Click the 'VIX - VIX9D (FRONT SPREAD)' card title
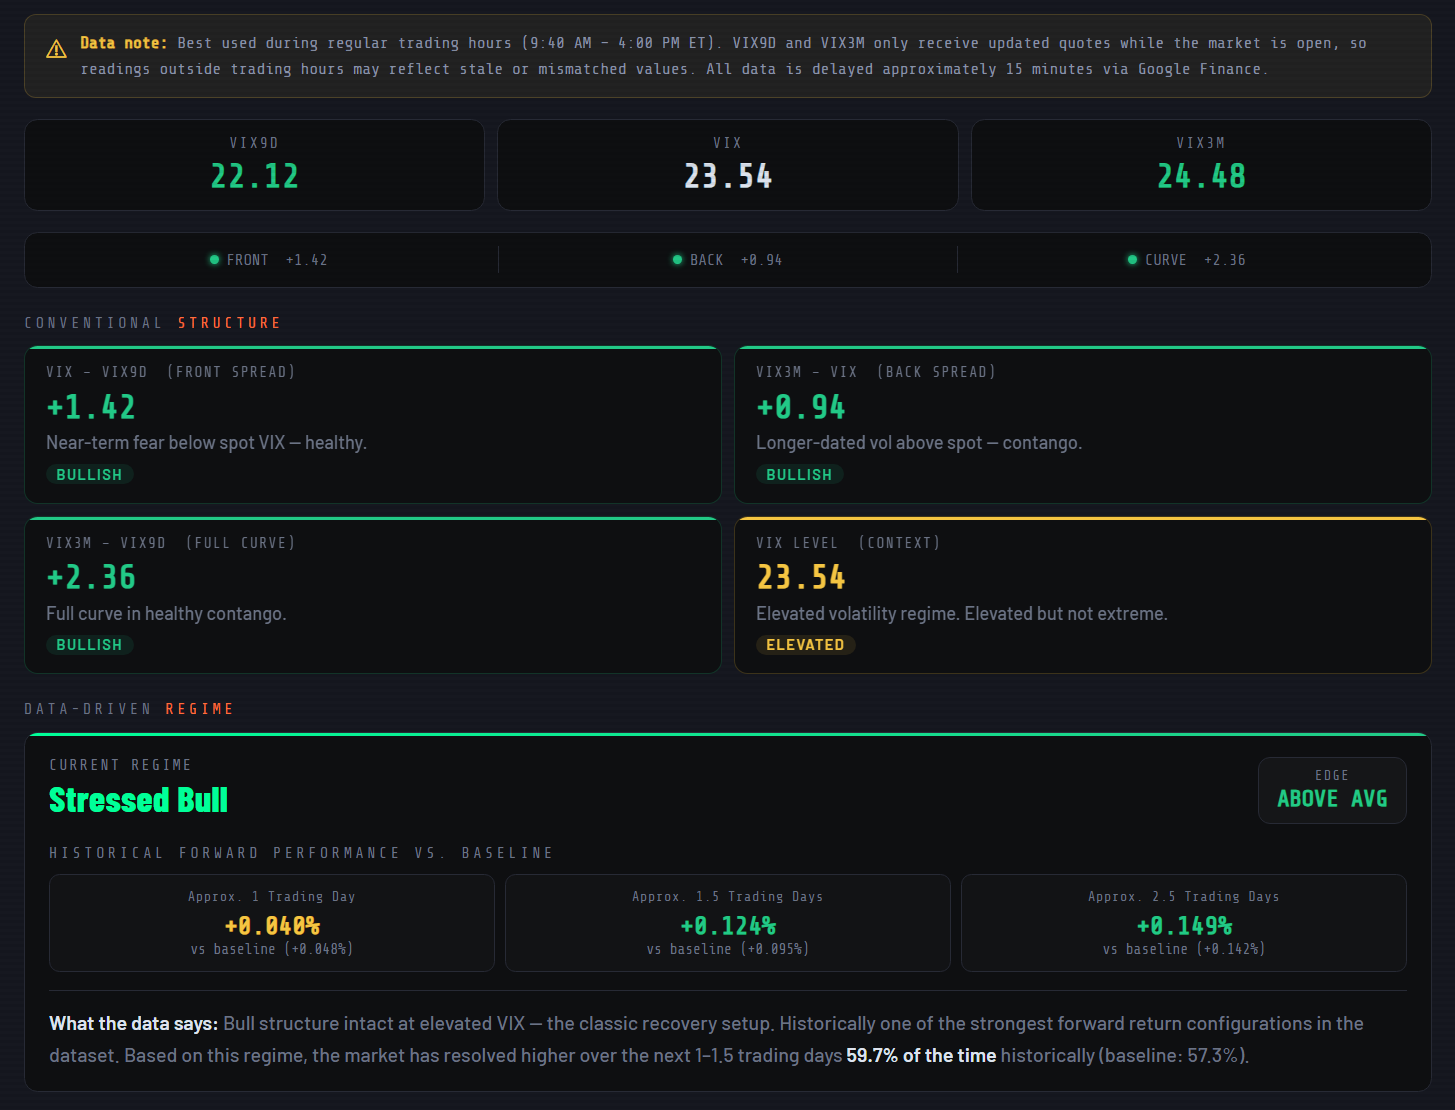 point(171,372)
